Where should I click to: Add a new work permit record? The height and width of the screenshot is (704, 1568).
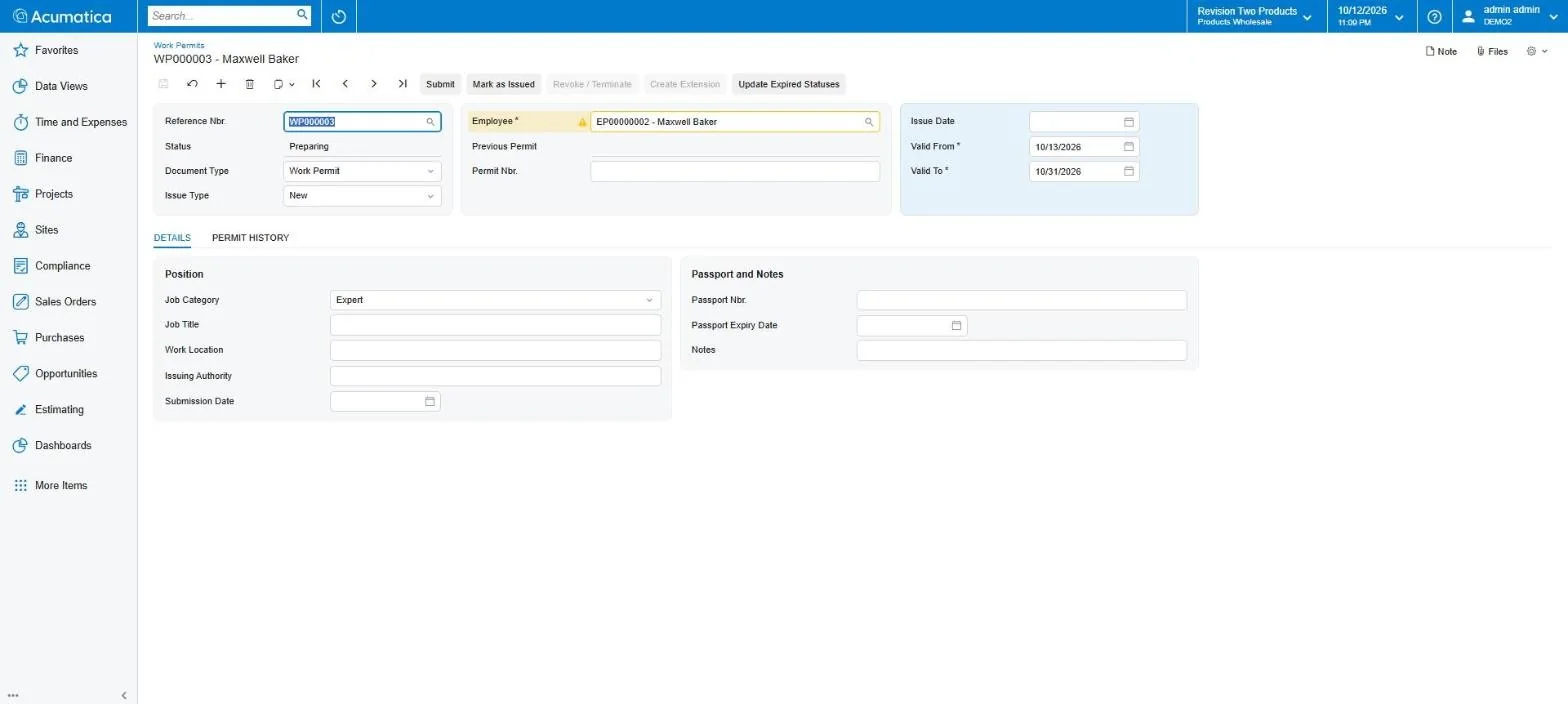point(221,84)
